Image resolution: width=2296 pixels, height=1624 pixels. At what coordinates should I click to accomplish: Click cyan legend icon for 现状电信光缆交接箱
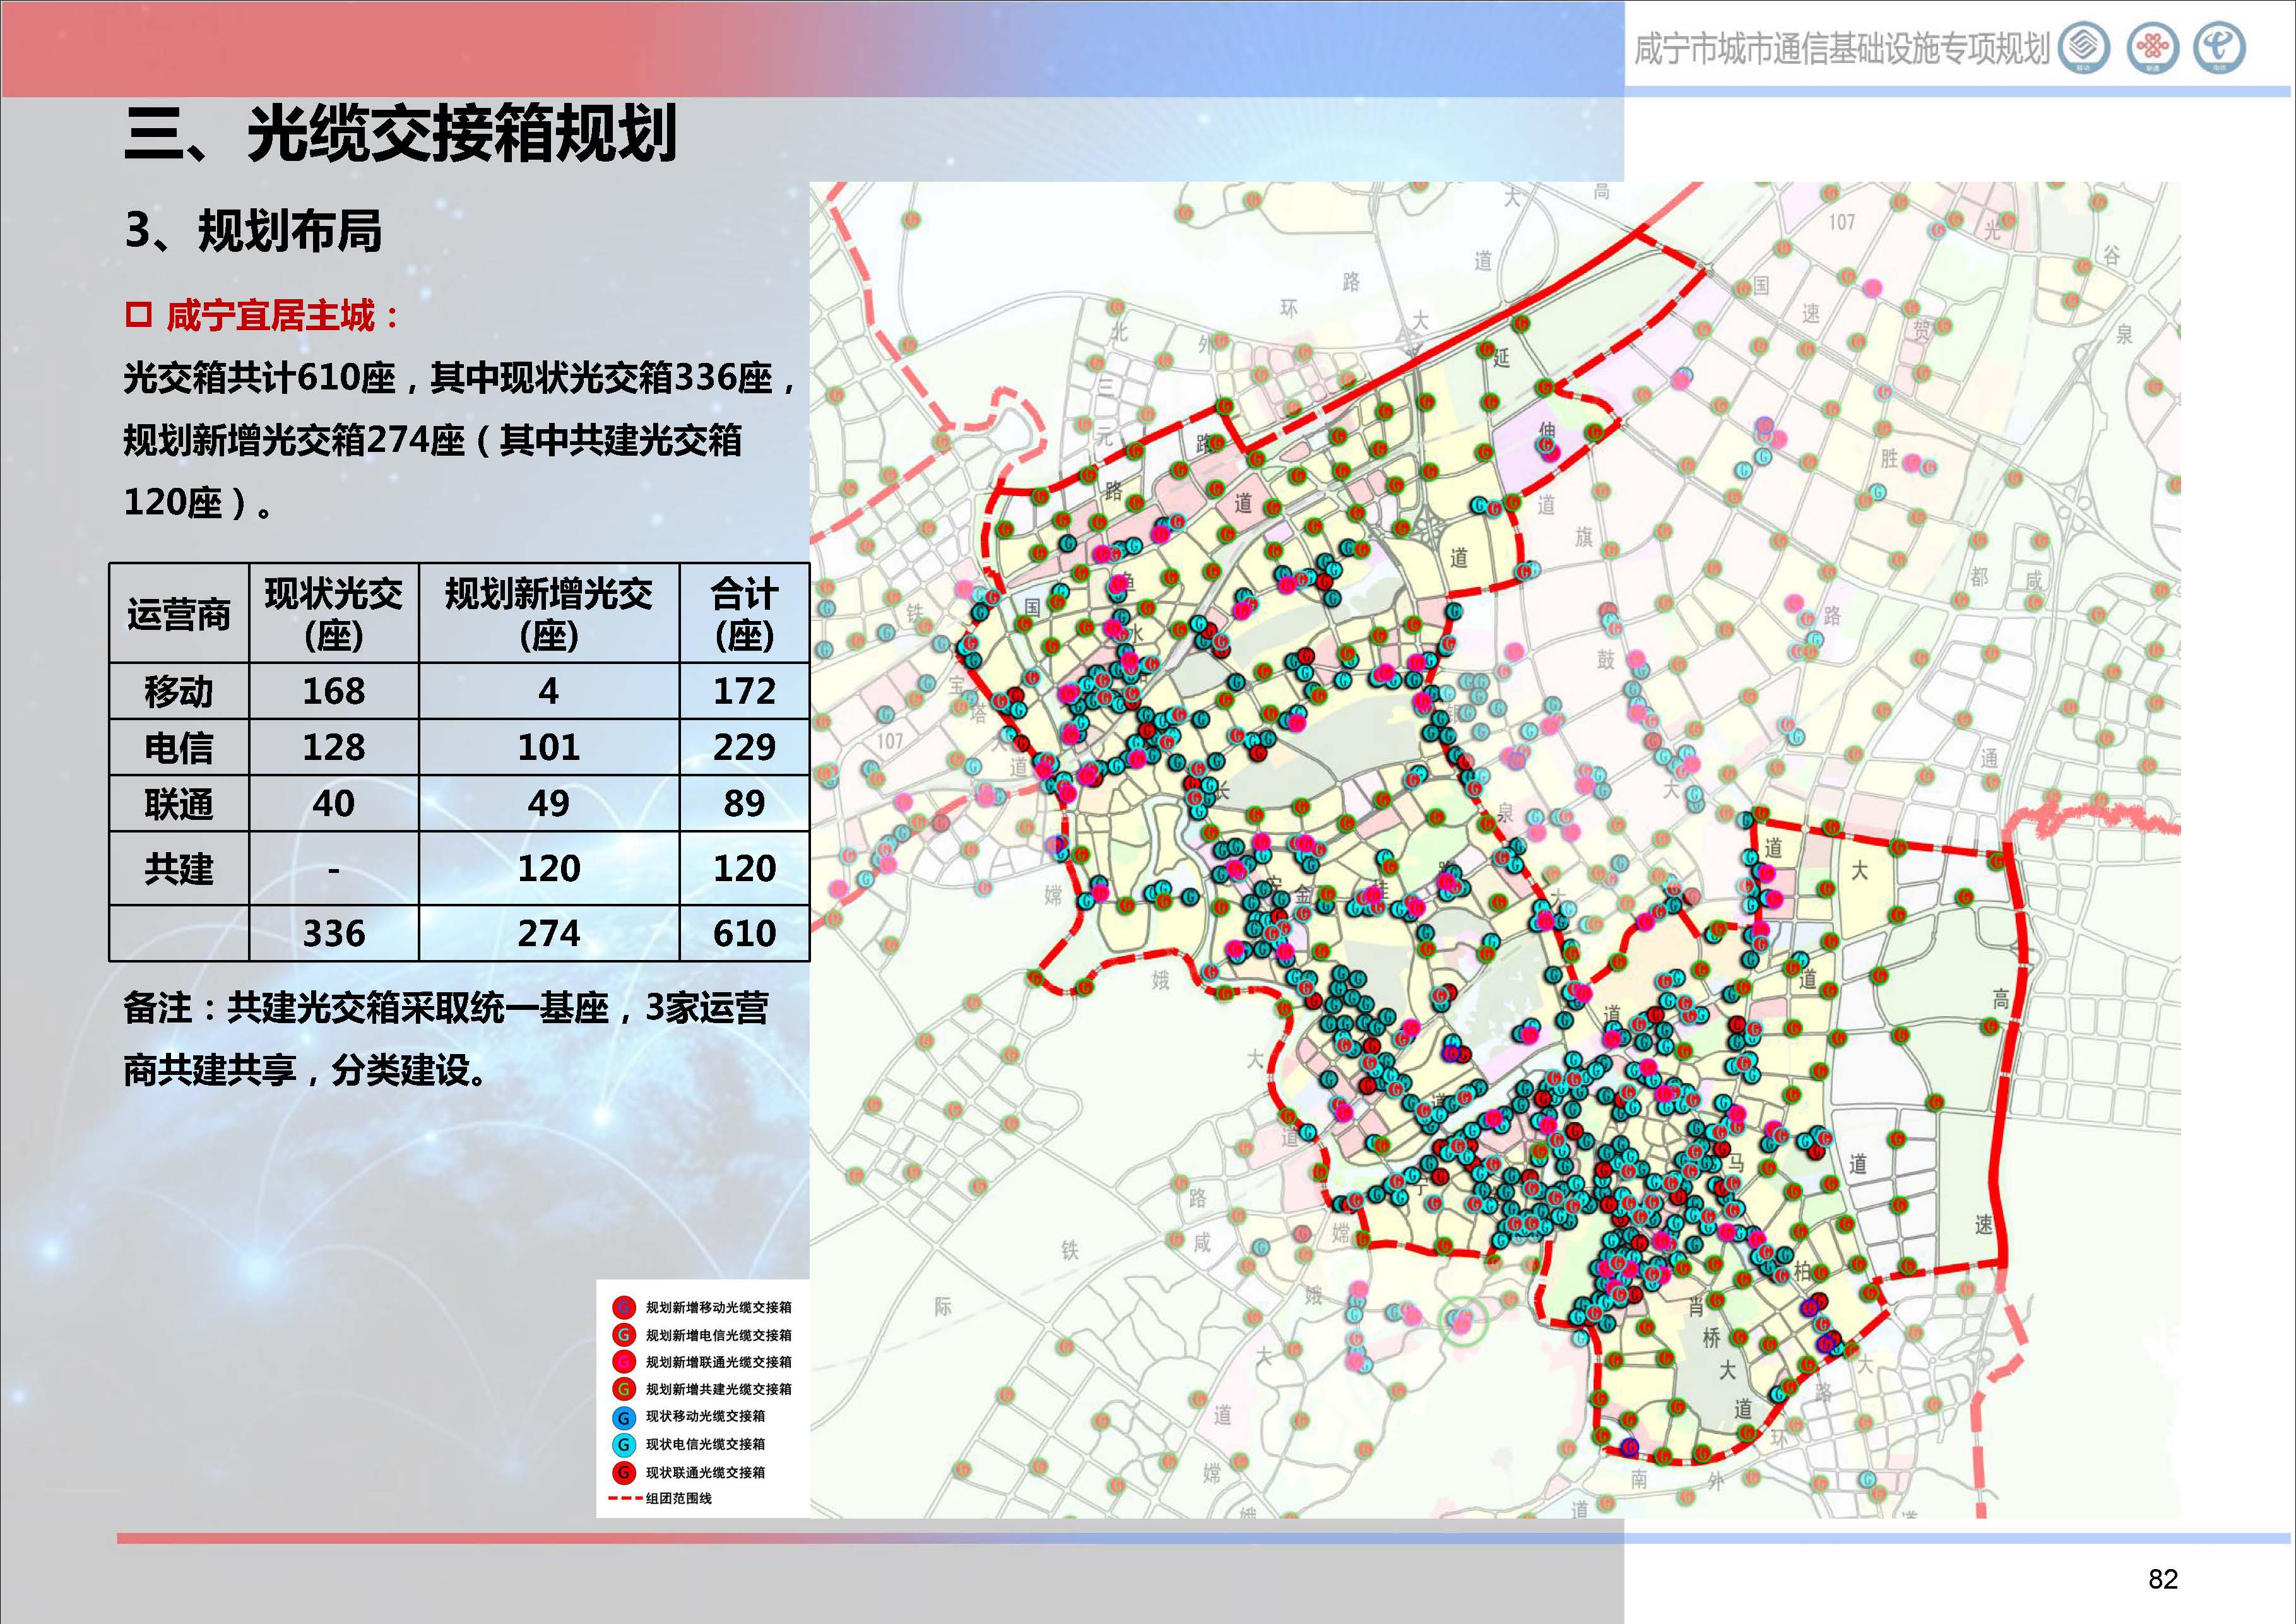point(624,1445)
